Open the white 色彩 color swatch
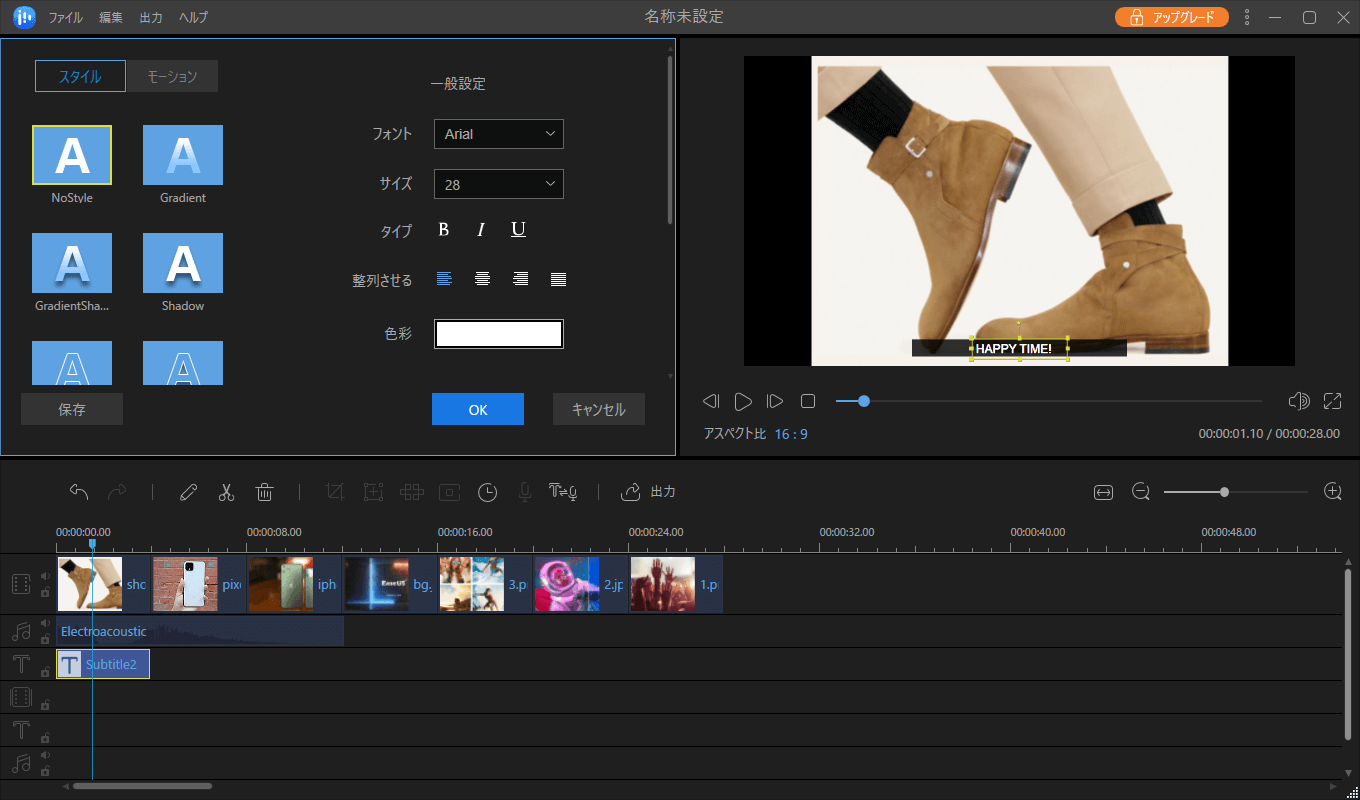The image size is (1360, 800). pyautogui.click(x=498, y=334)
